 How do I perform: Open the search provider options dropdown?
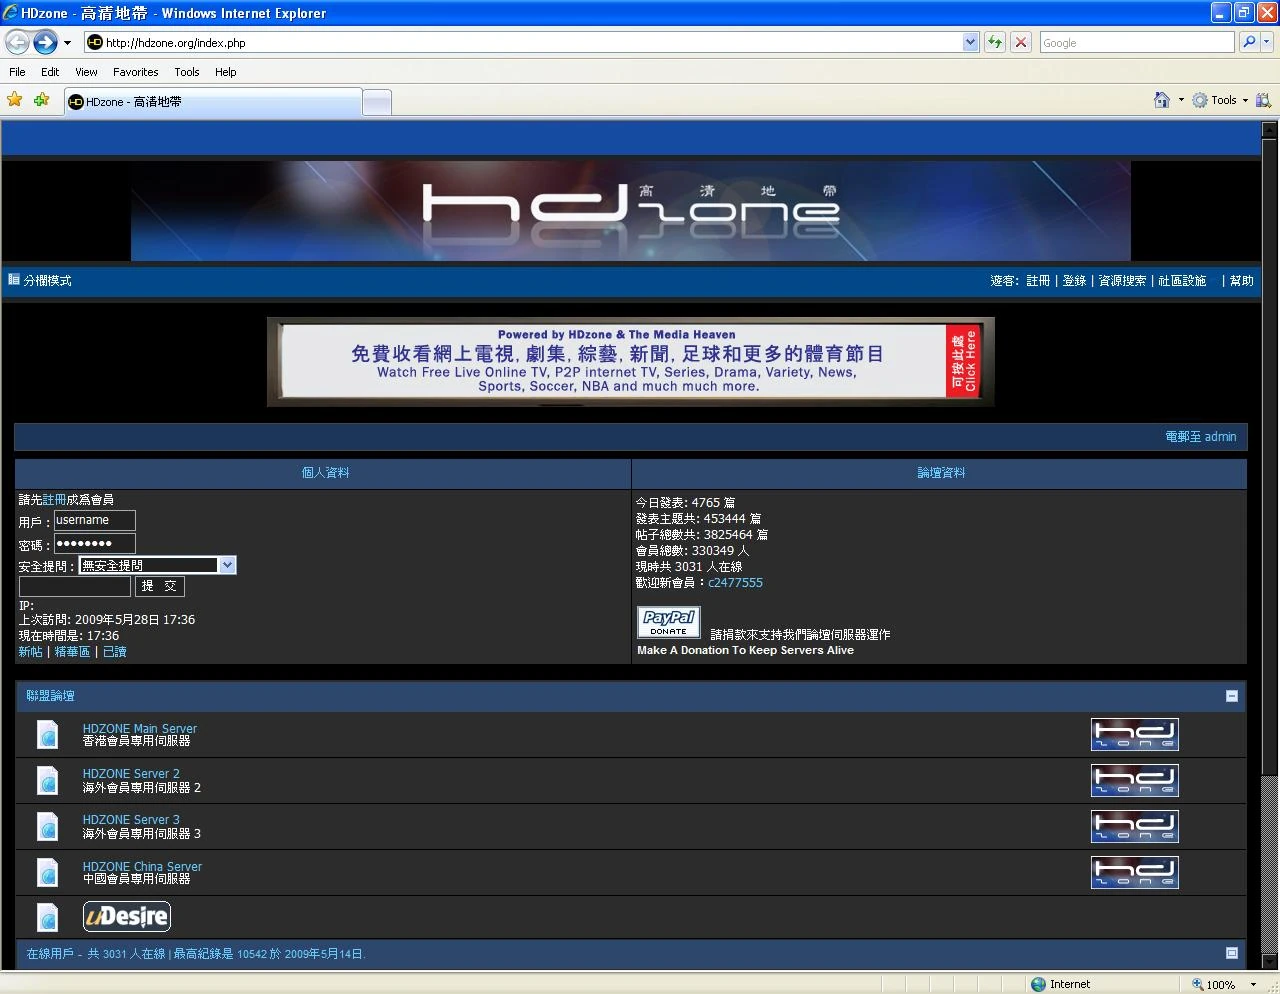click(x=1267, y=42)
